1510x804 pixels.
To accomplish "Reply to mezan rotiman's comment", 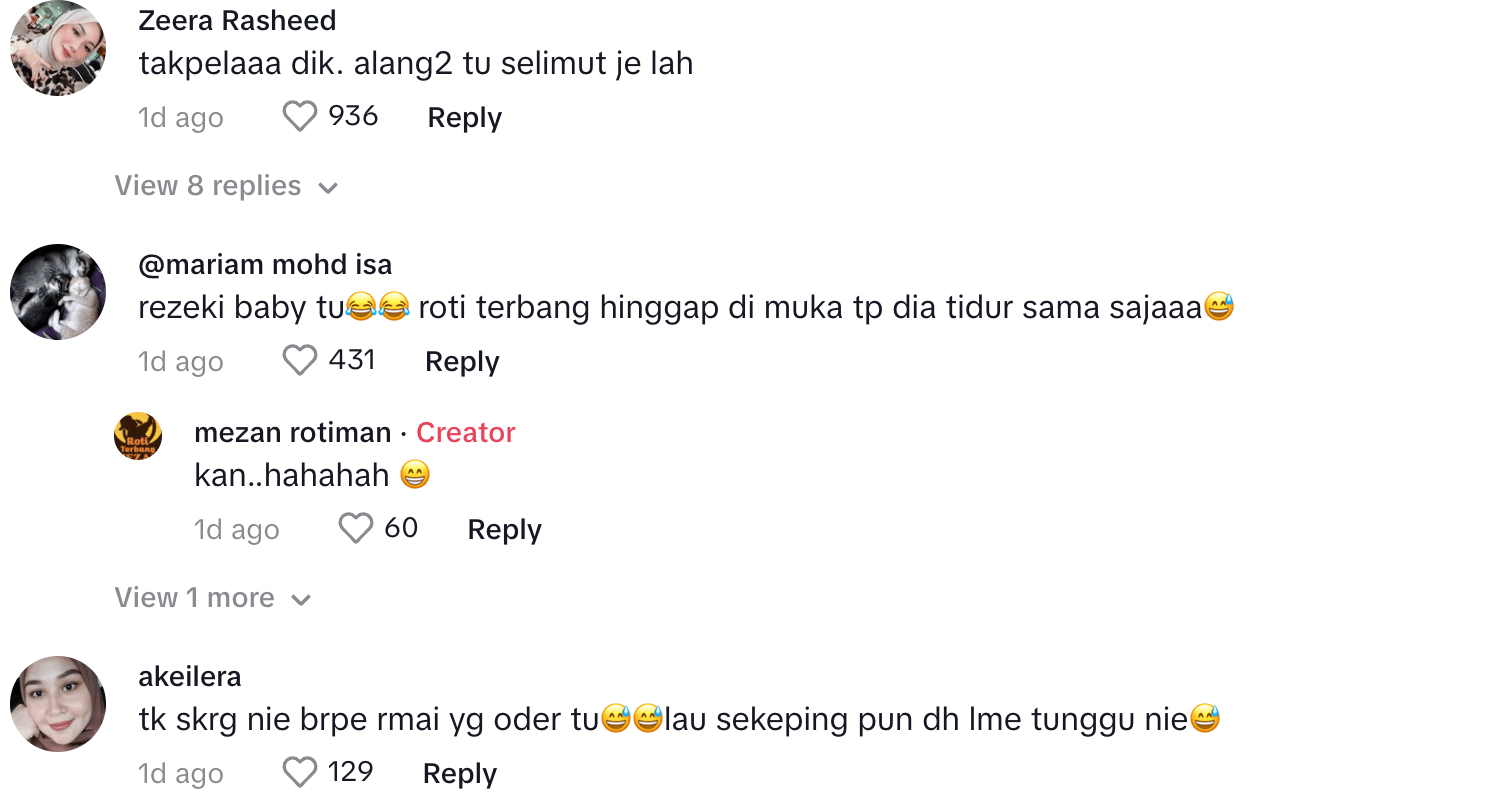I will (x=504, y=529).
